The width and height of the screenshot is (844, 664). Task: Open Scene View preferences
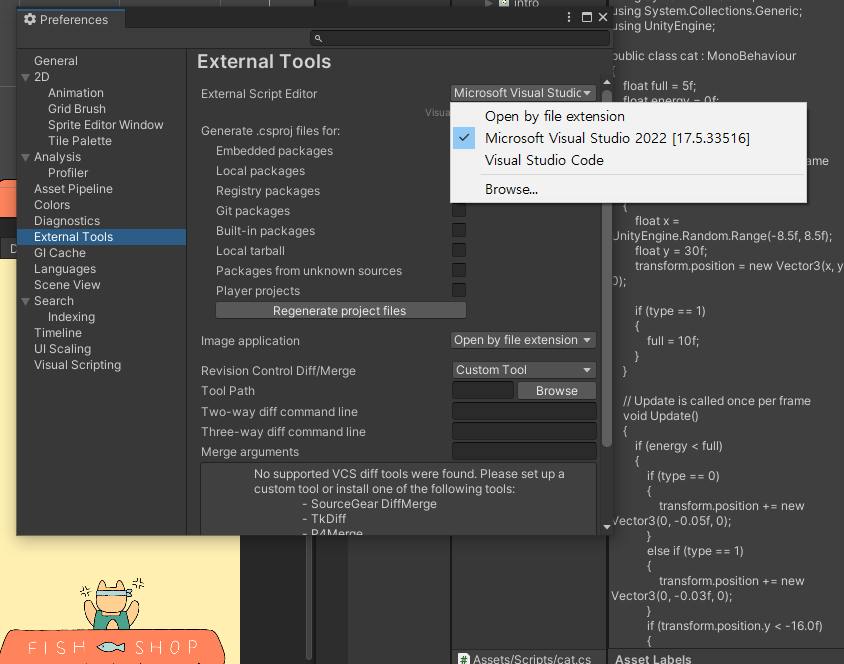click(x=67, y=285)
